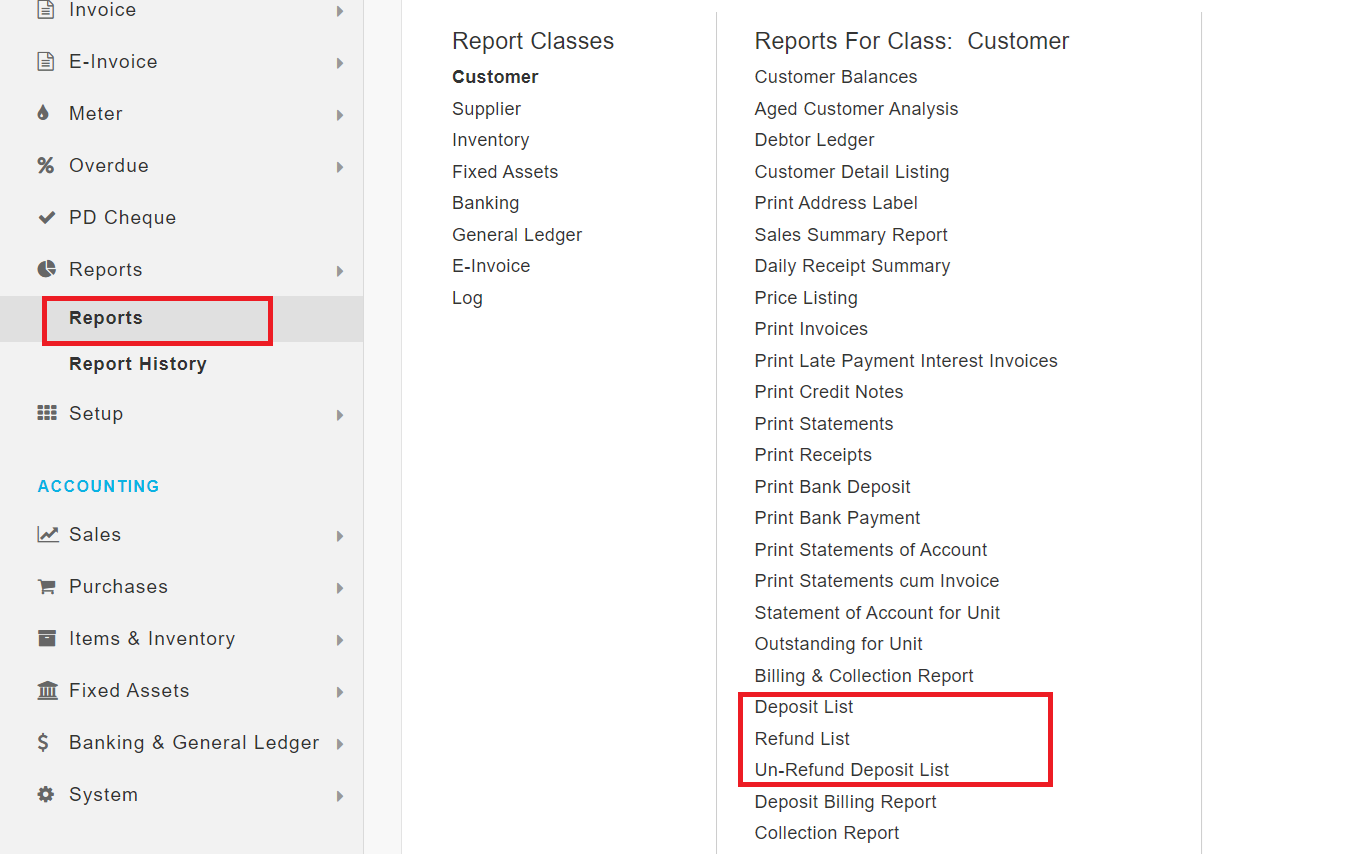The height and width of the screenshot is (854, 1348).
Task: Click the Overdue percent icon
Action: tap(46, 166)
